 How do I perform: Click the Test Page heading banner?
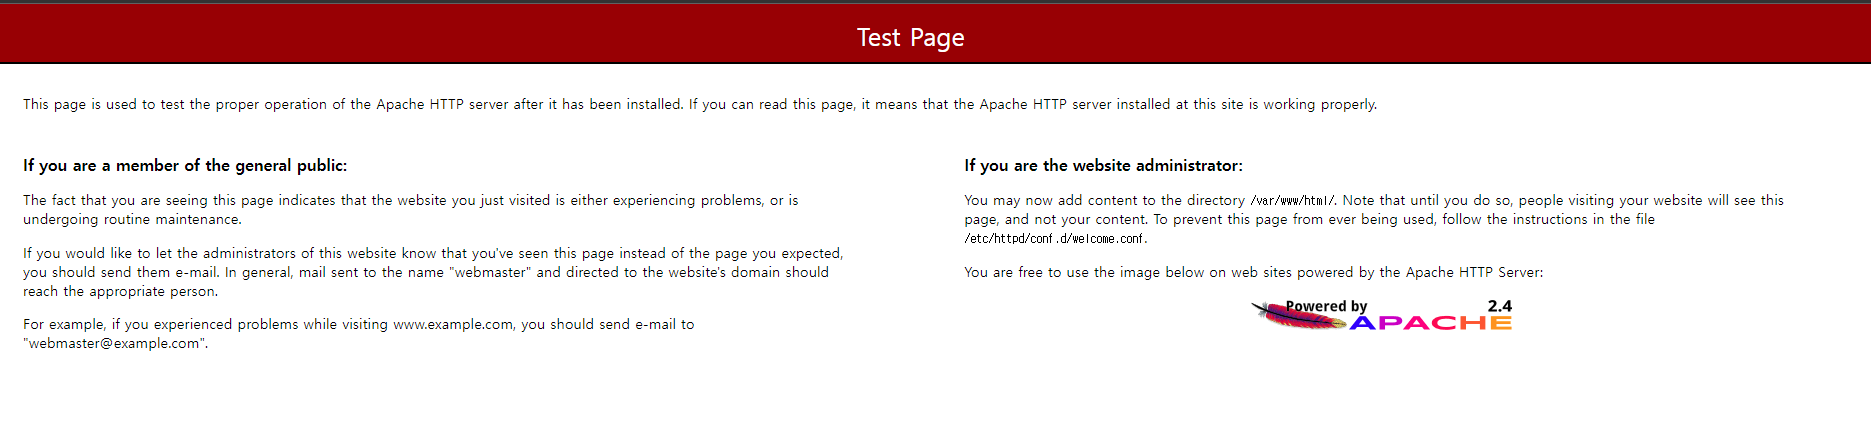click(935, 35)
